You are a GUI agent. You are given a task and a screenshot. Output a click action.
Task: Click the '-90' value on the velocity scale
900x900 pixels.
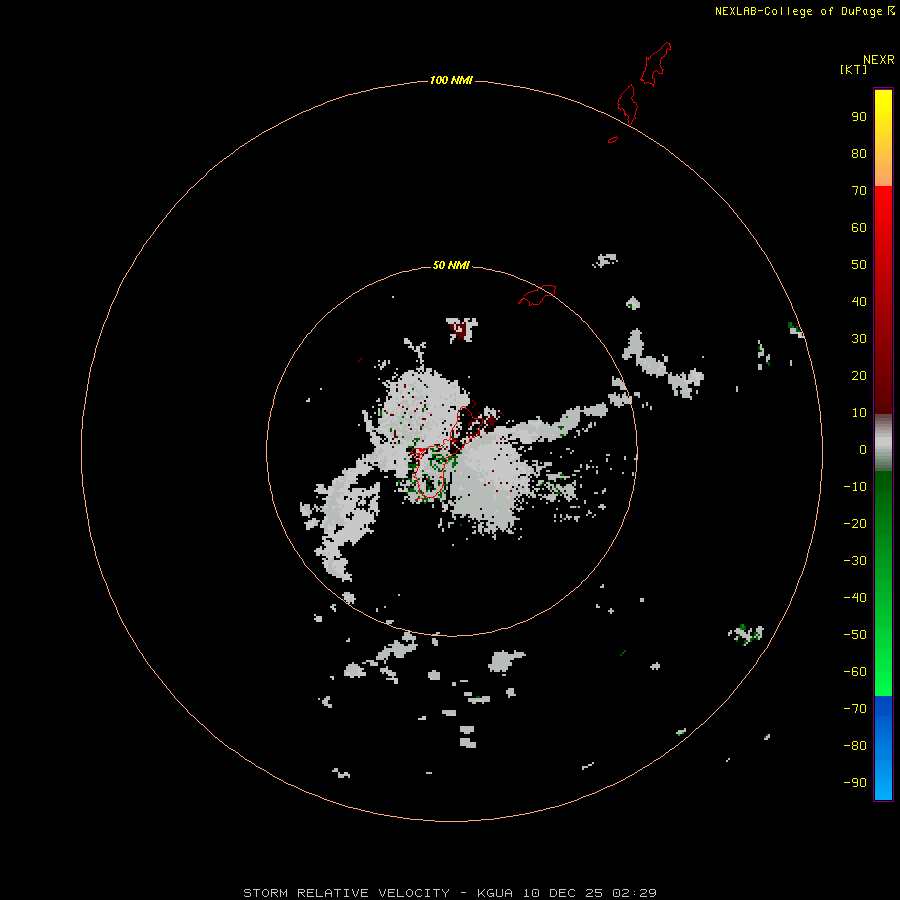click(x=855, y=783)
